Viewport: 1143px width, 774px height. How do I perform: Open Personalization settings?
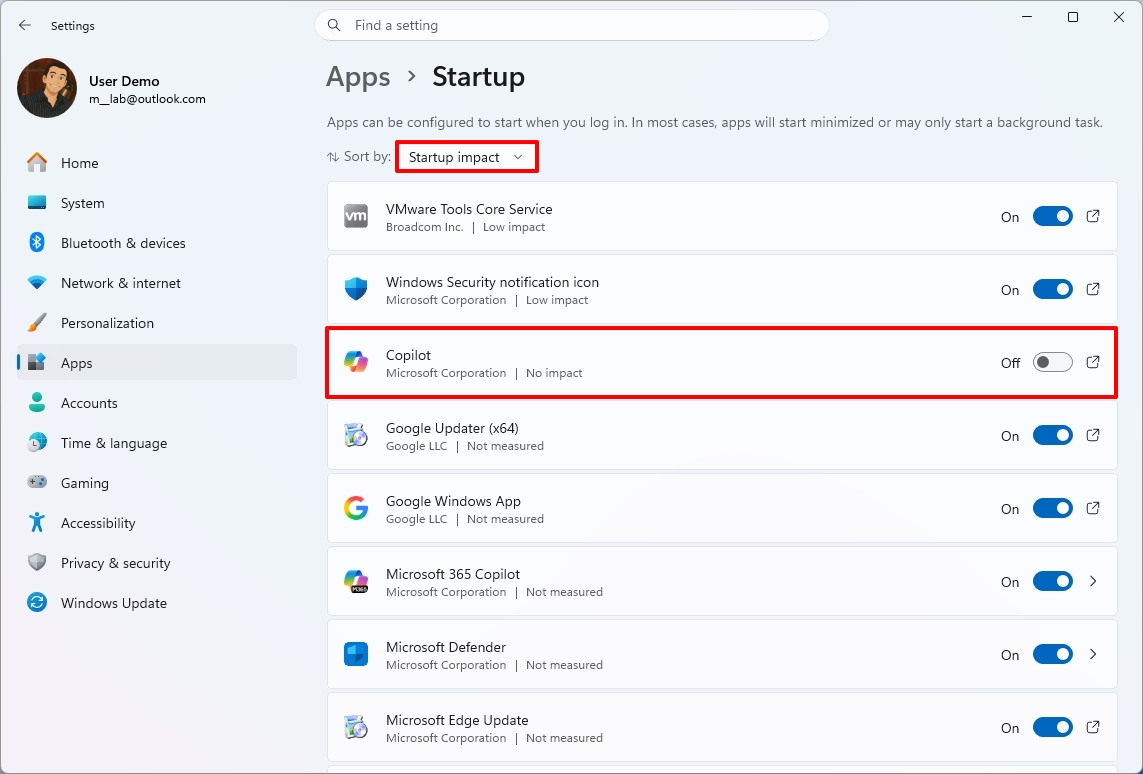tap(157, 323)
